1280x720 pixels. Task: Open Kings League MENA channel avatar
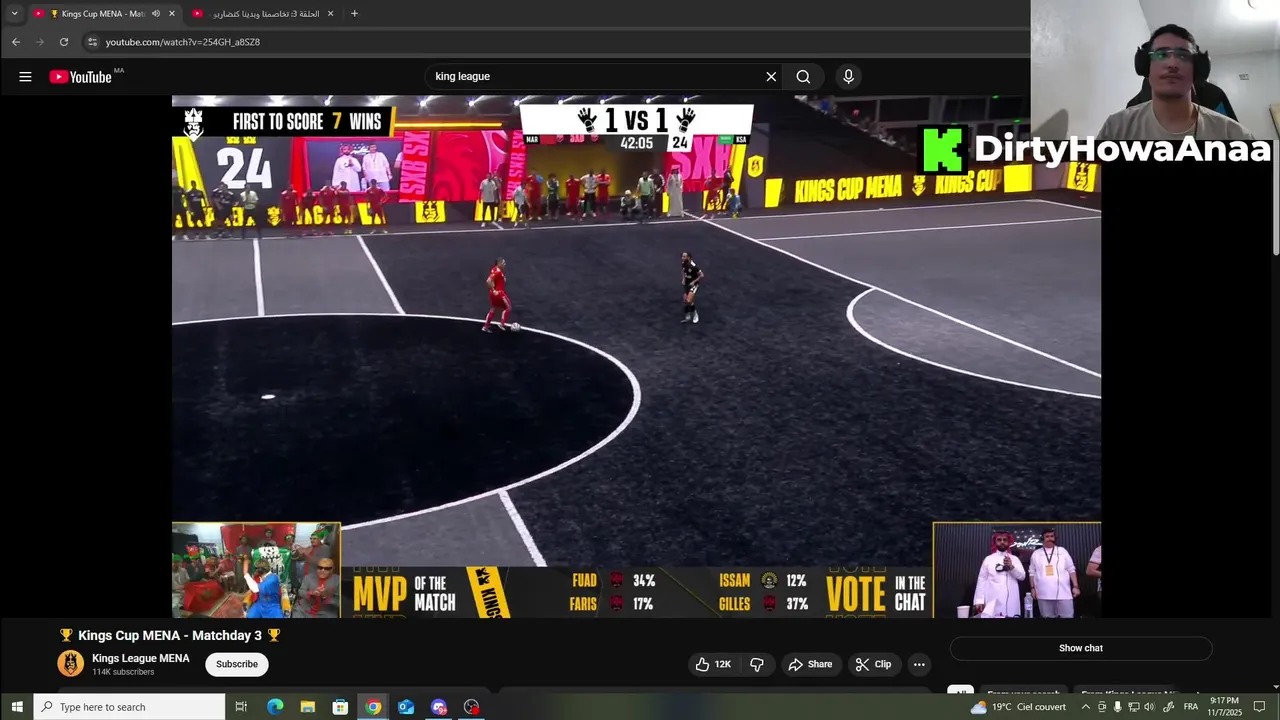pyautogui.click(x=70, y=664)
